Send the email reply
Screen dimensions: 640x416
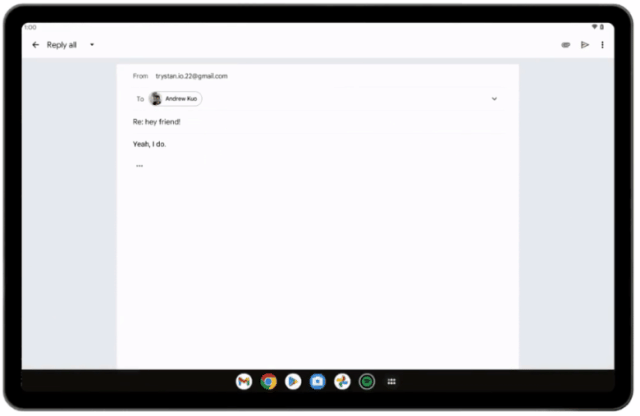pos(585,45)
